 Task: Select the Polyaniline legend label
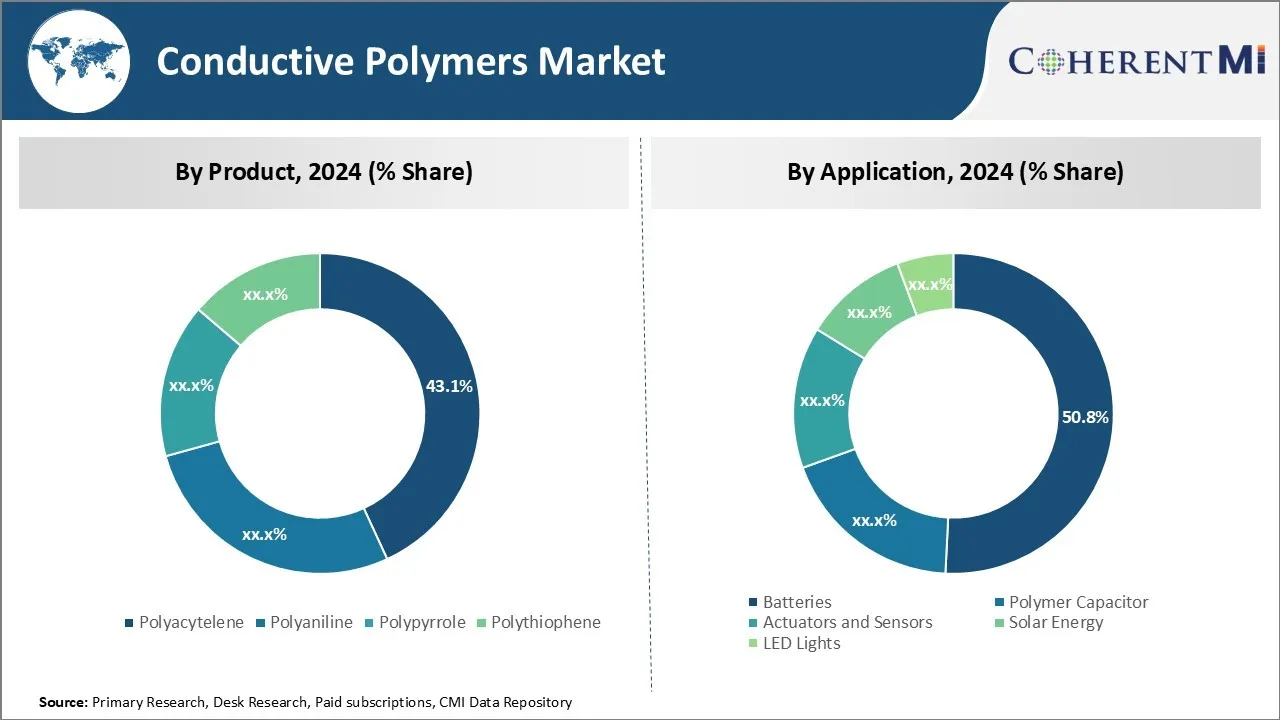point(312,622)
